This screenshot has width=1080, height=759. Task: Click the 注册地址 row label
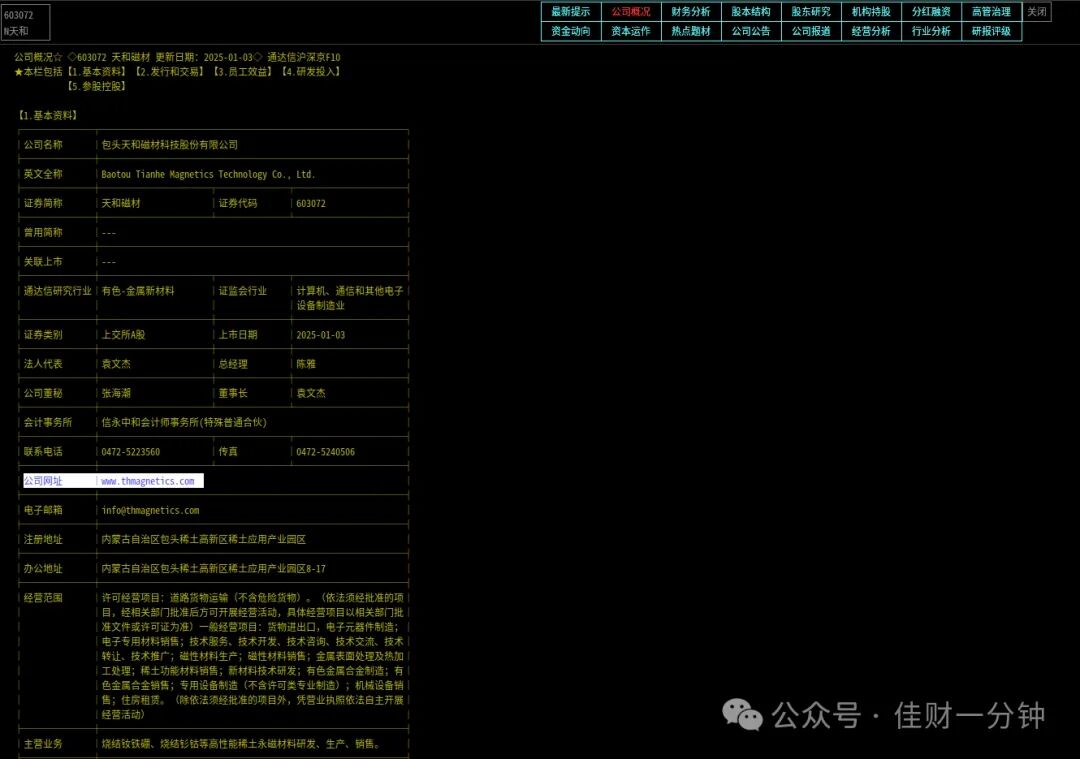(43, 539)
